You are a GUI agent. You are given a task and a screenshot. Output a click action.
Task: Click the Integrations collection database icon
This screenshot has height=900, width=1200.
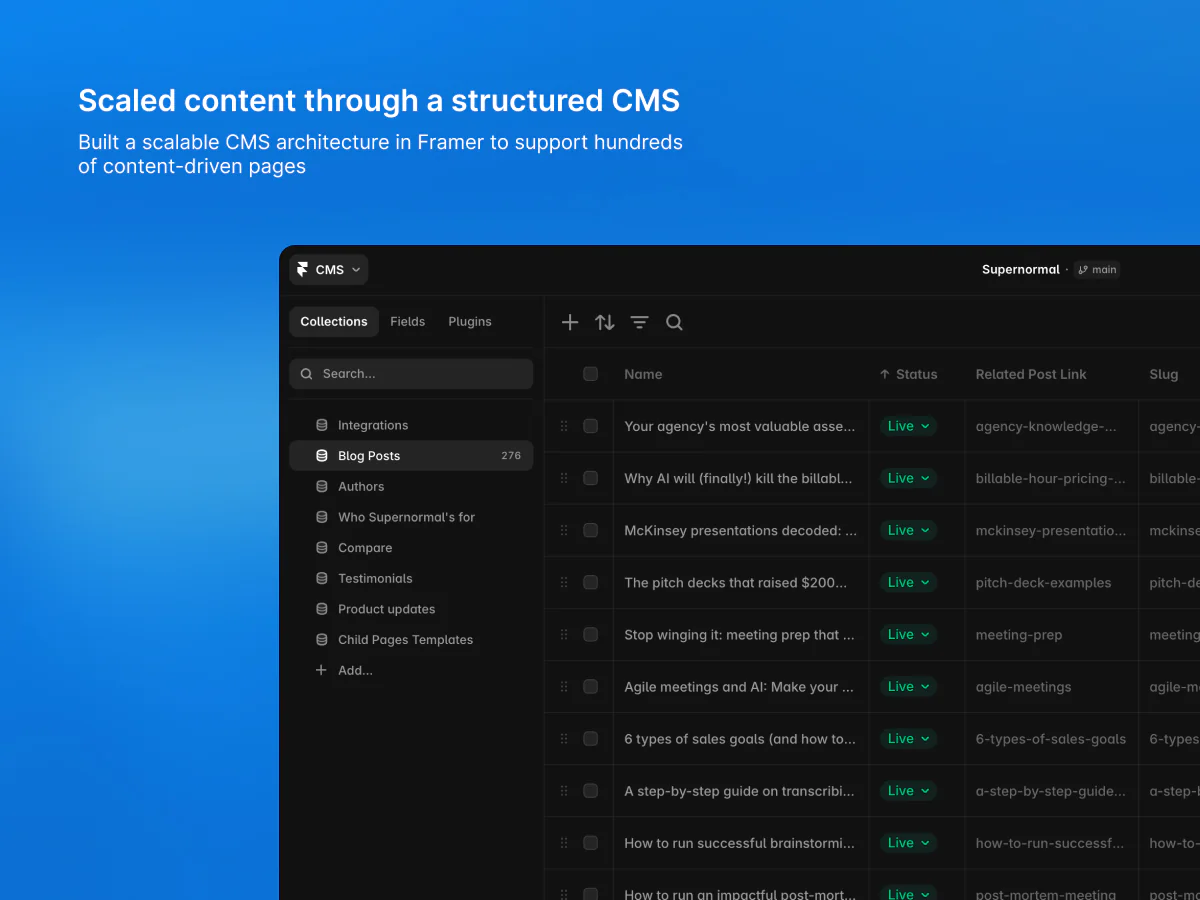coord(321,425)
